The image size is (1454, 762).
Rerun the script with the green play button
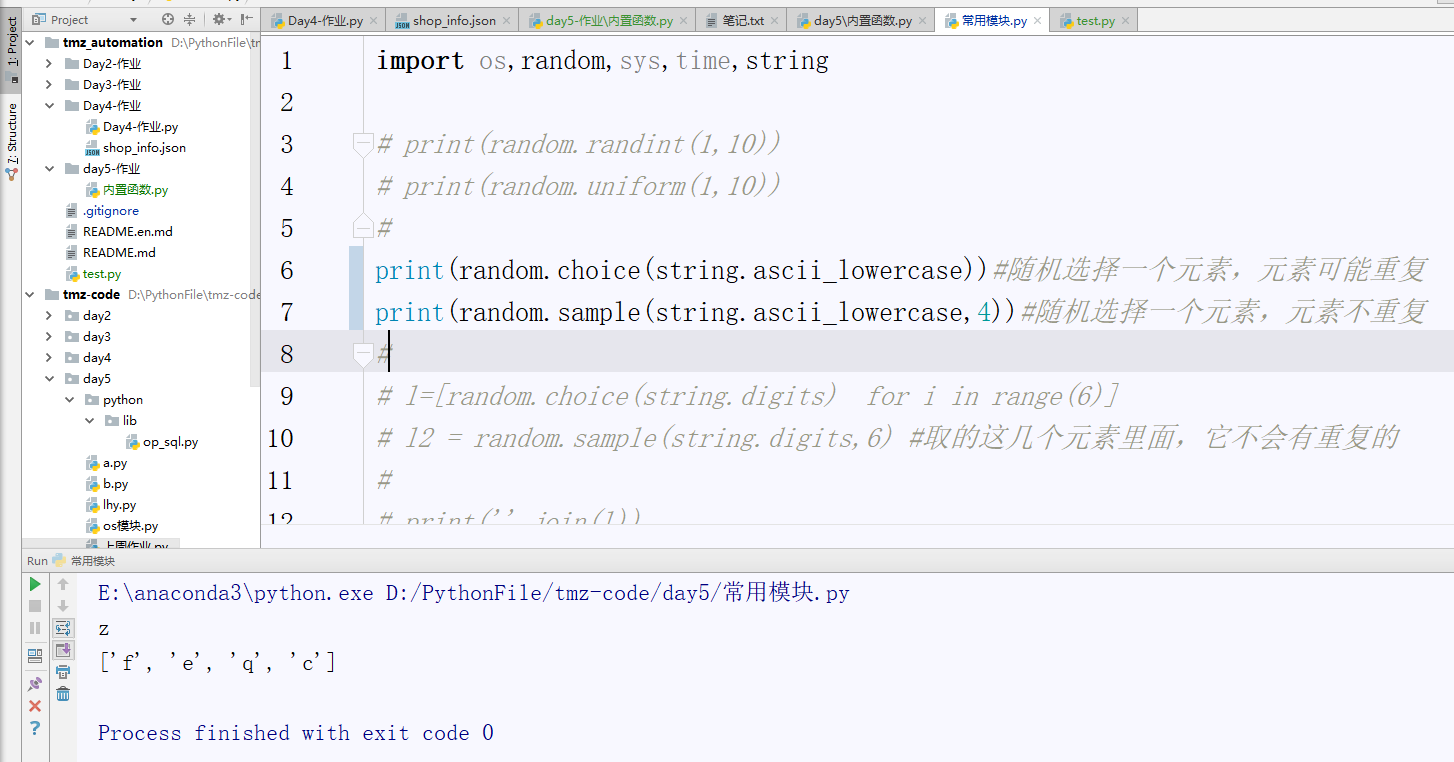(x=35, y=584)
